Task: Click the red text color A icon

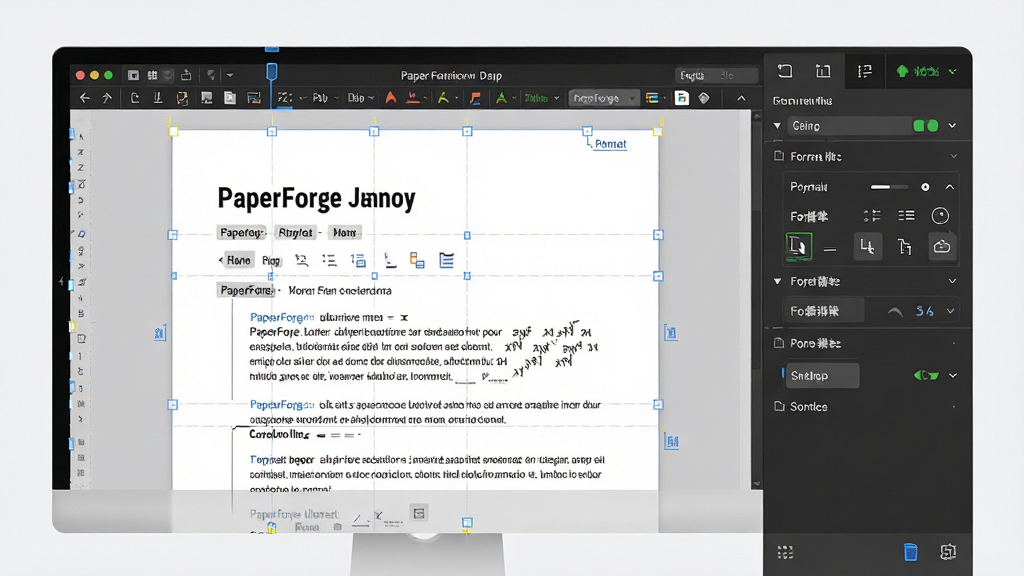Action: (x=391, y=98)
